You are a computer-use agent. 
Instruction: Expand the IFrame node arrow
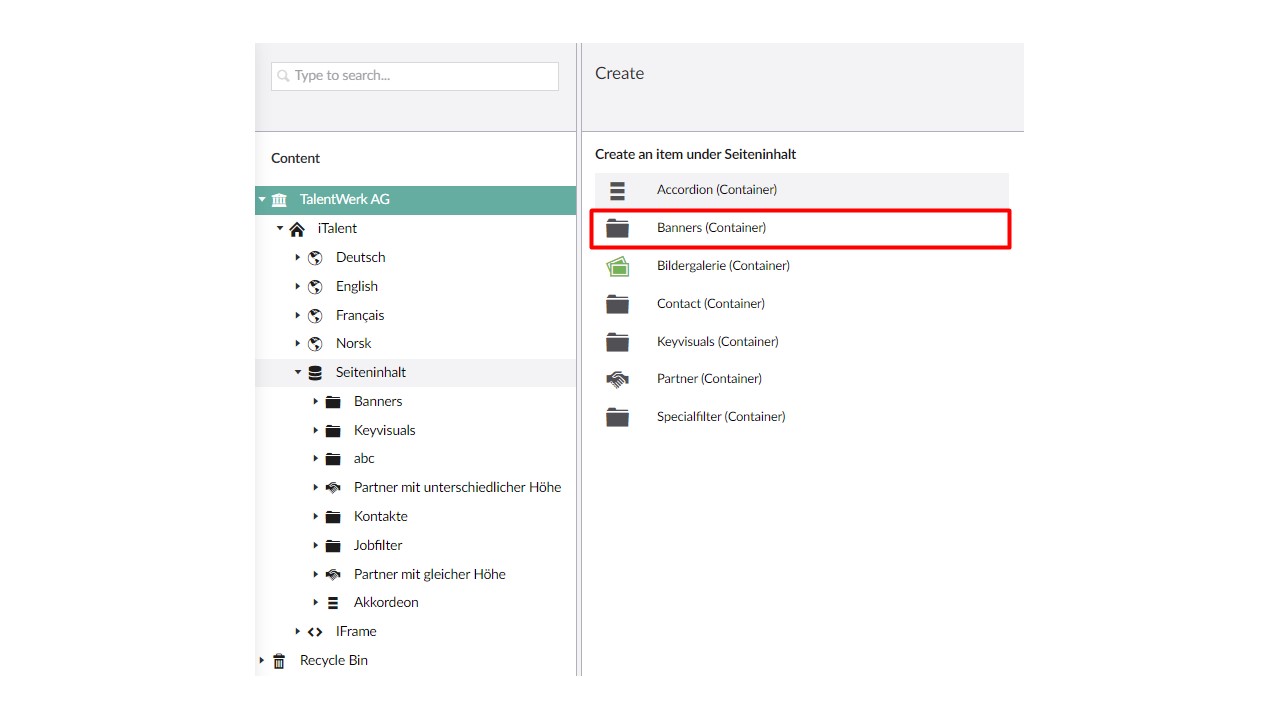coord(298,632)
